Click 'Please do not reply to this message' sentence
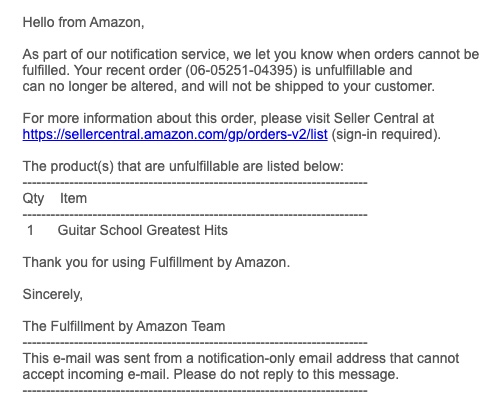Screen dimensions: 503x409 286,374
